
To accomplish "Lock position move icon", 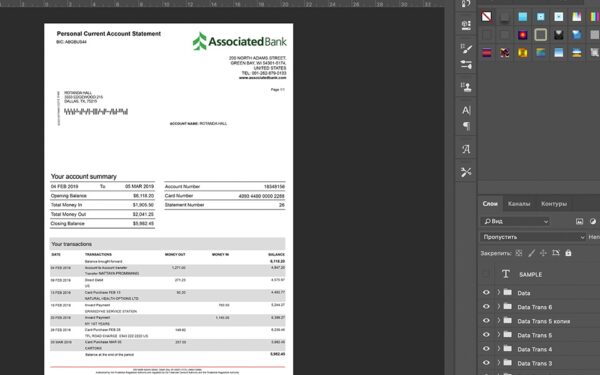I will (543, 253).
